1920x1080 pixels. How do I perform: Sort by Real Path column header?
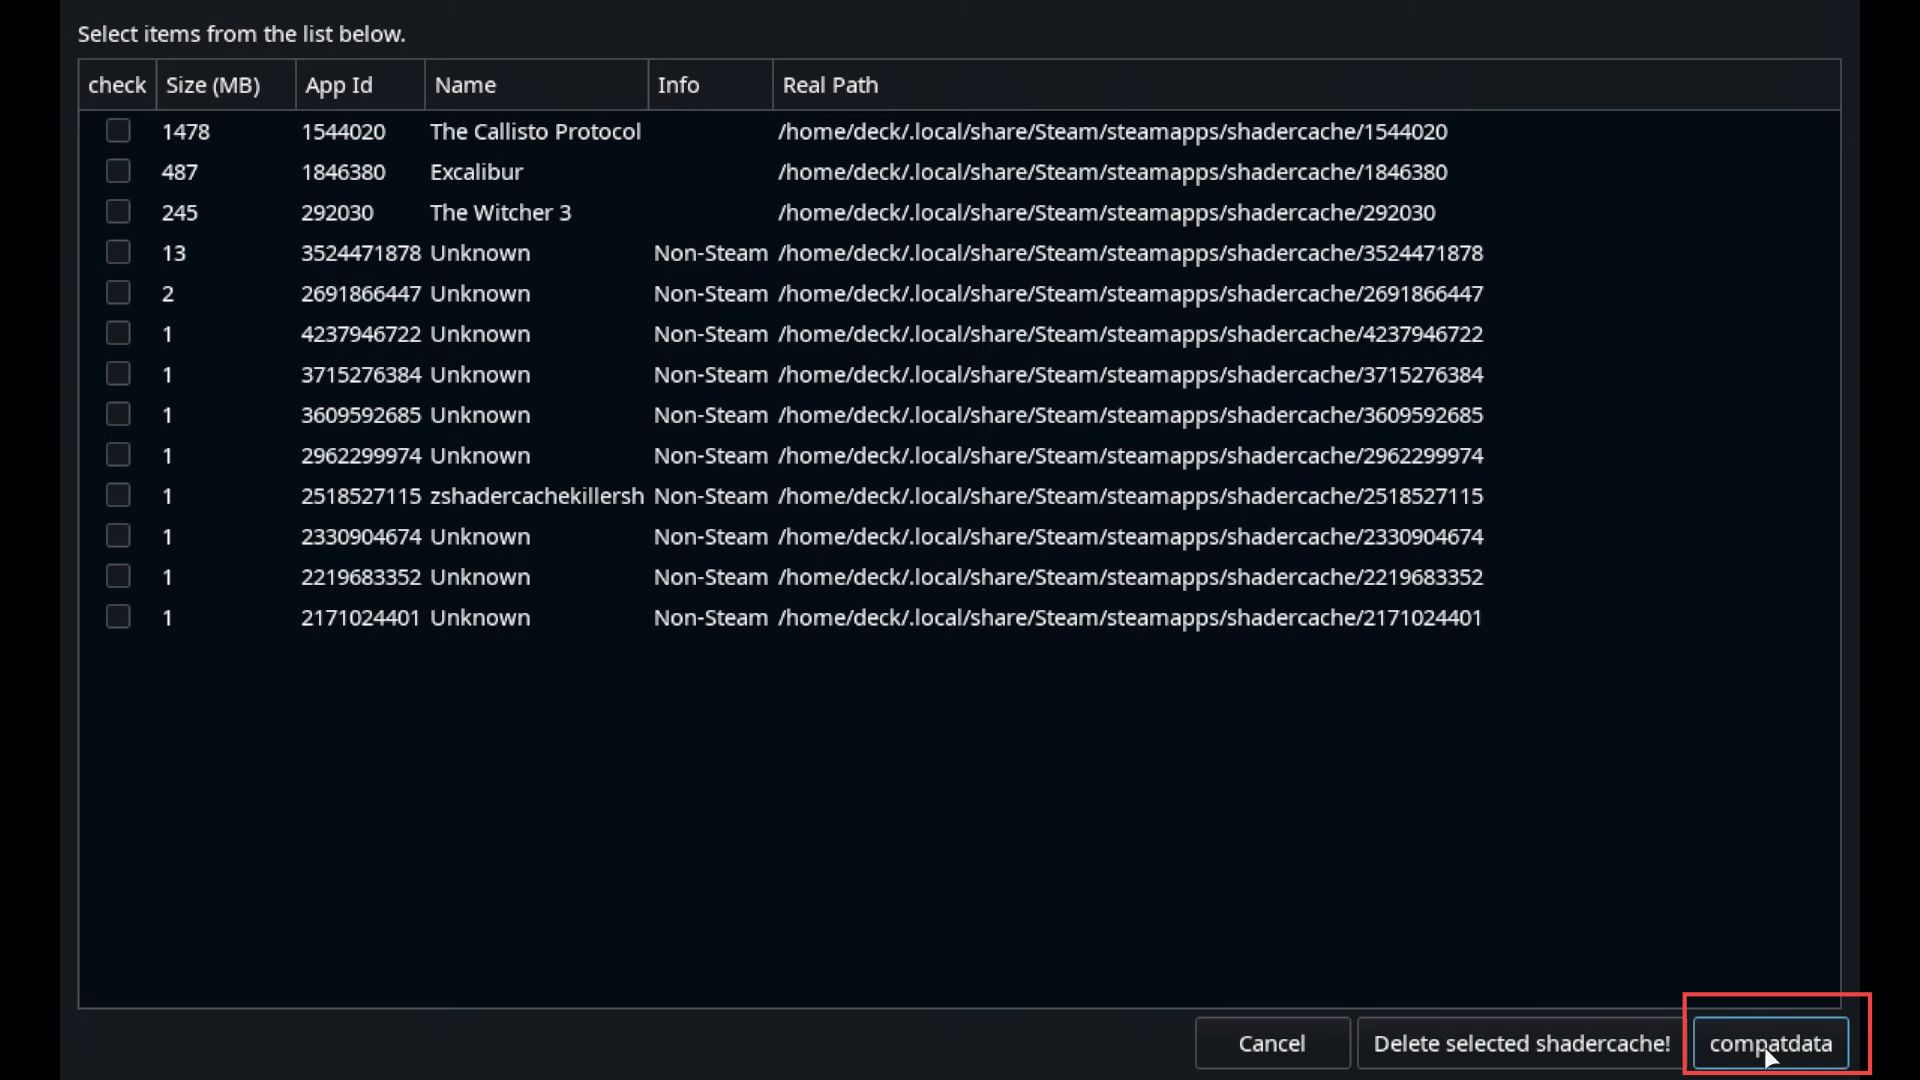pyautogui.click(x=1306, y=85)
